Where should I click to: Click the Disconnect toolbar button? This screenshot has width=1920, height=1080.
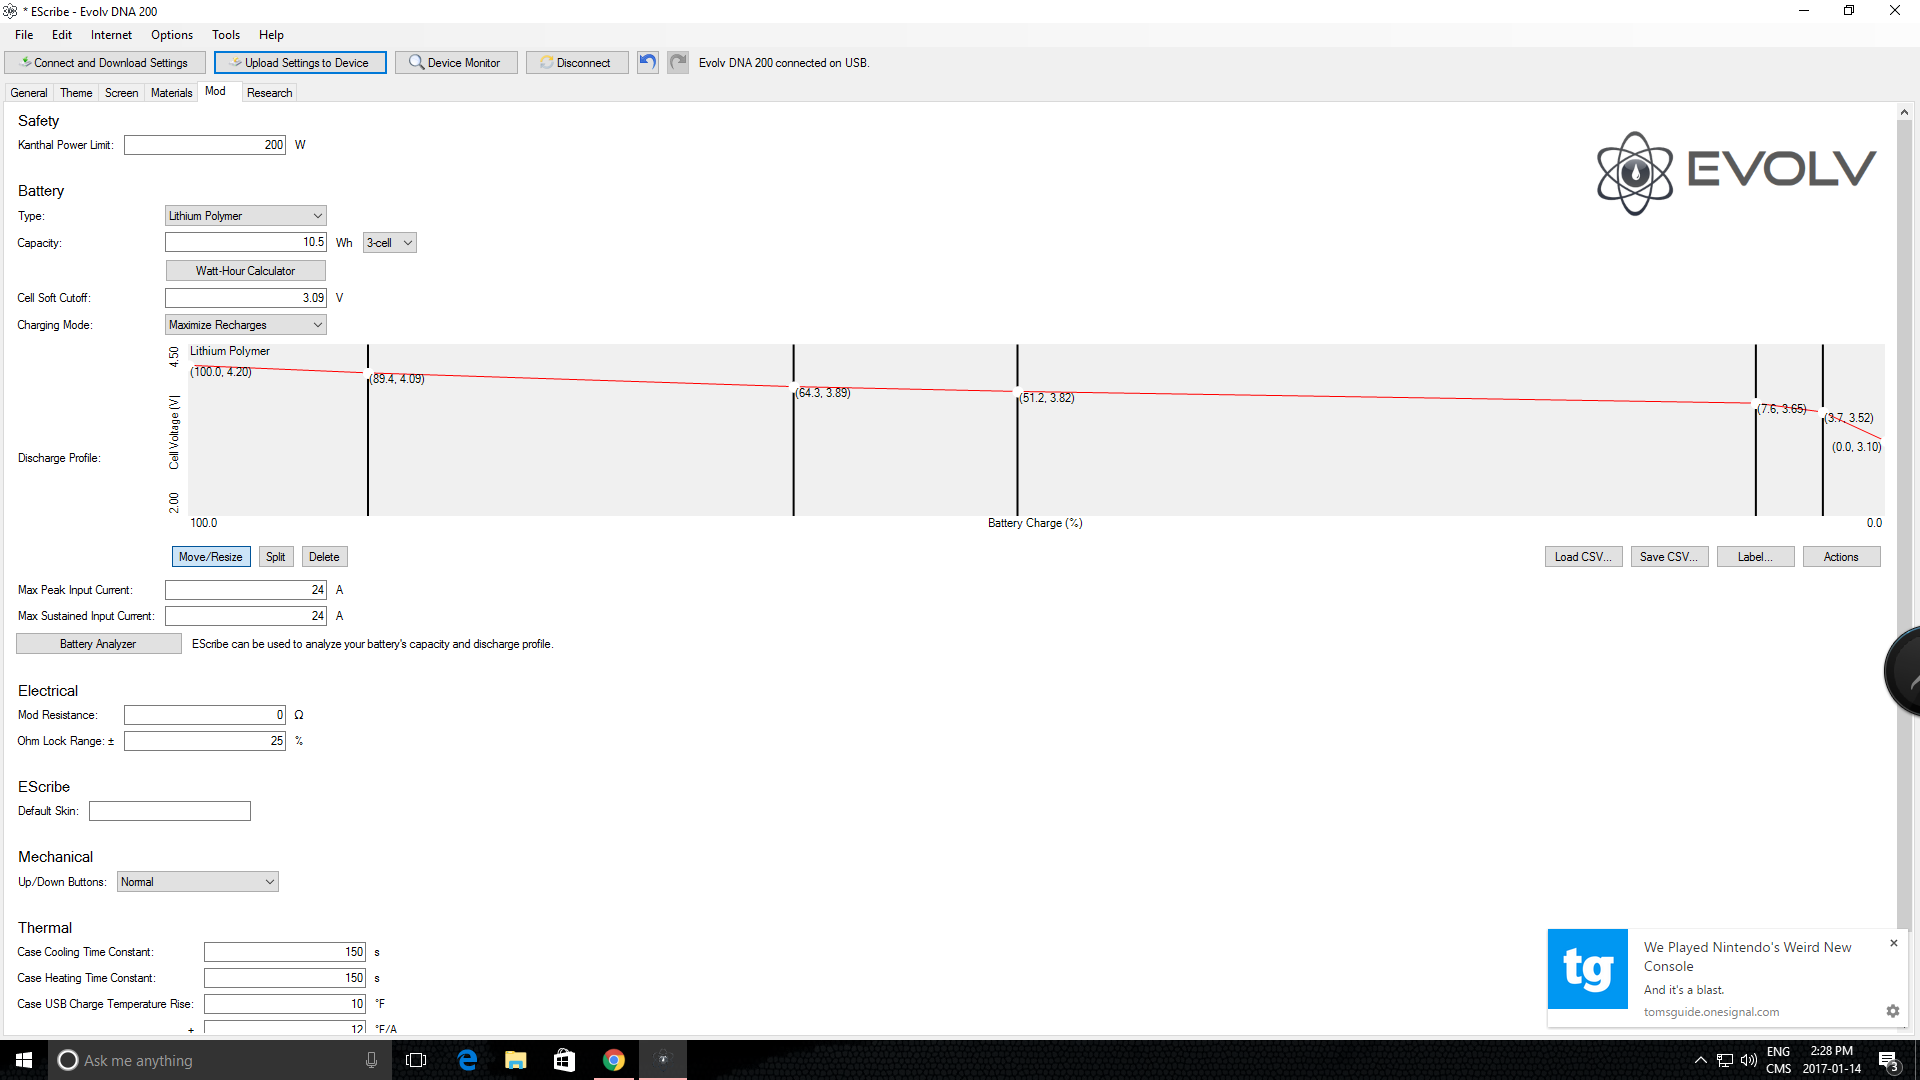pos(577,62)
